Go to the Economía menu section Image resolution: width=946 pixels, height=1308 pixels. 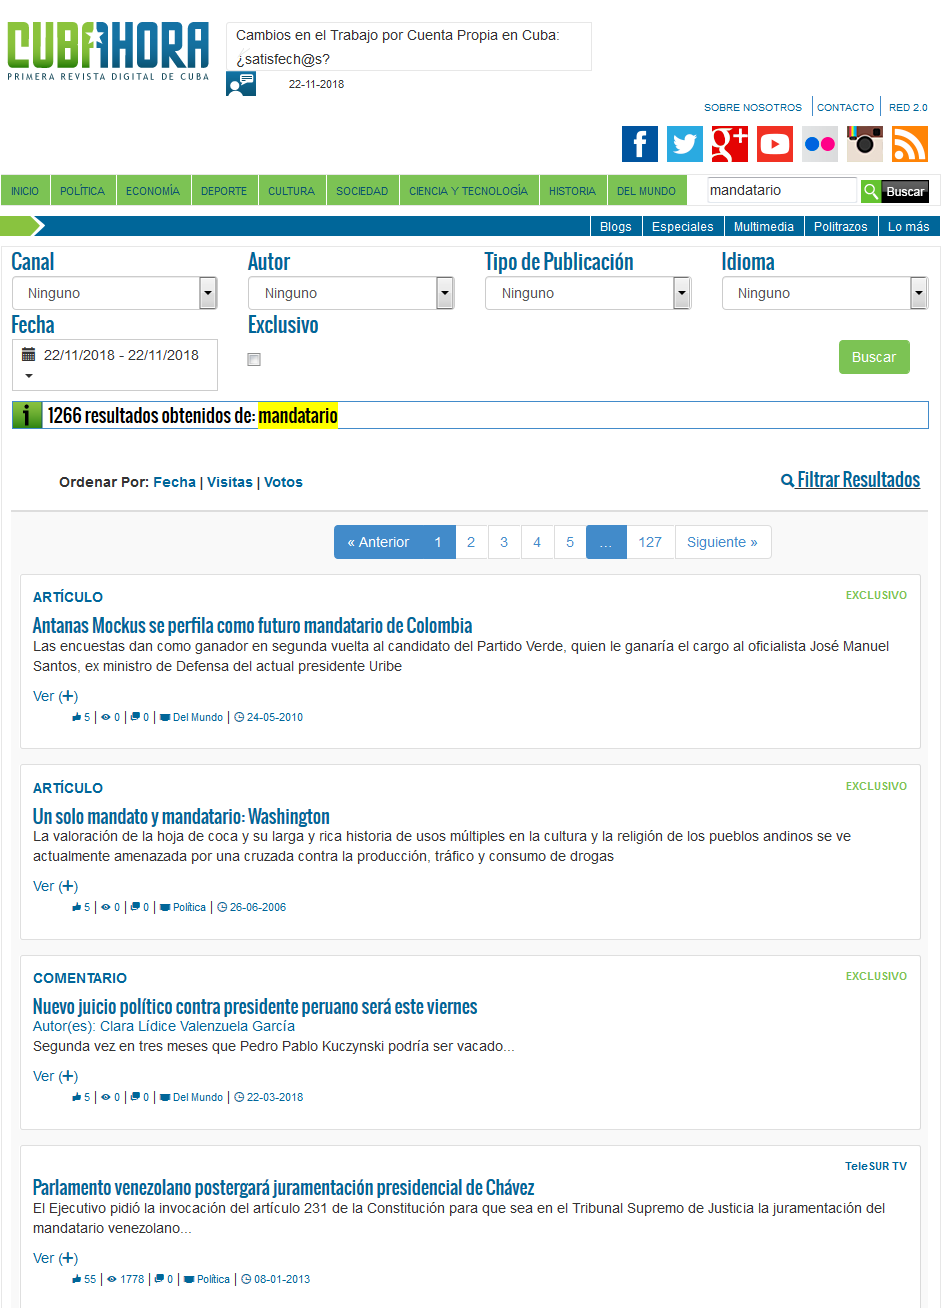pyautogui.click(x=153, y=191)
